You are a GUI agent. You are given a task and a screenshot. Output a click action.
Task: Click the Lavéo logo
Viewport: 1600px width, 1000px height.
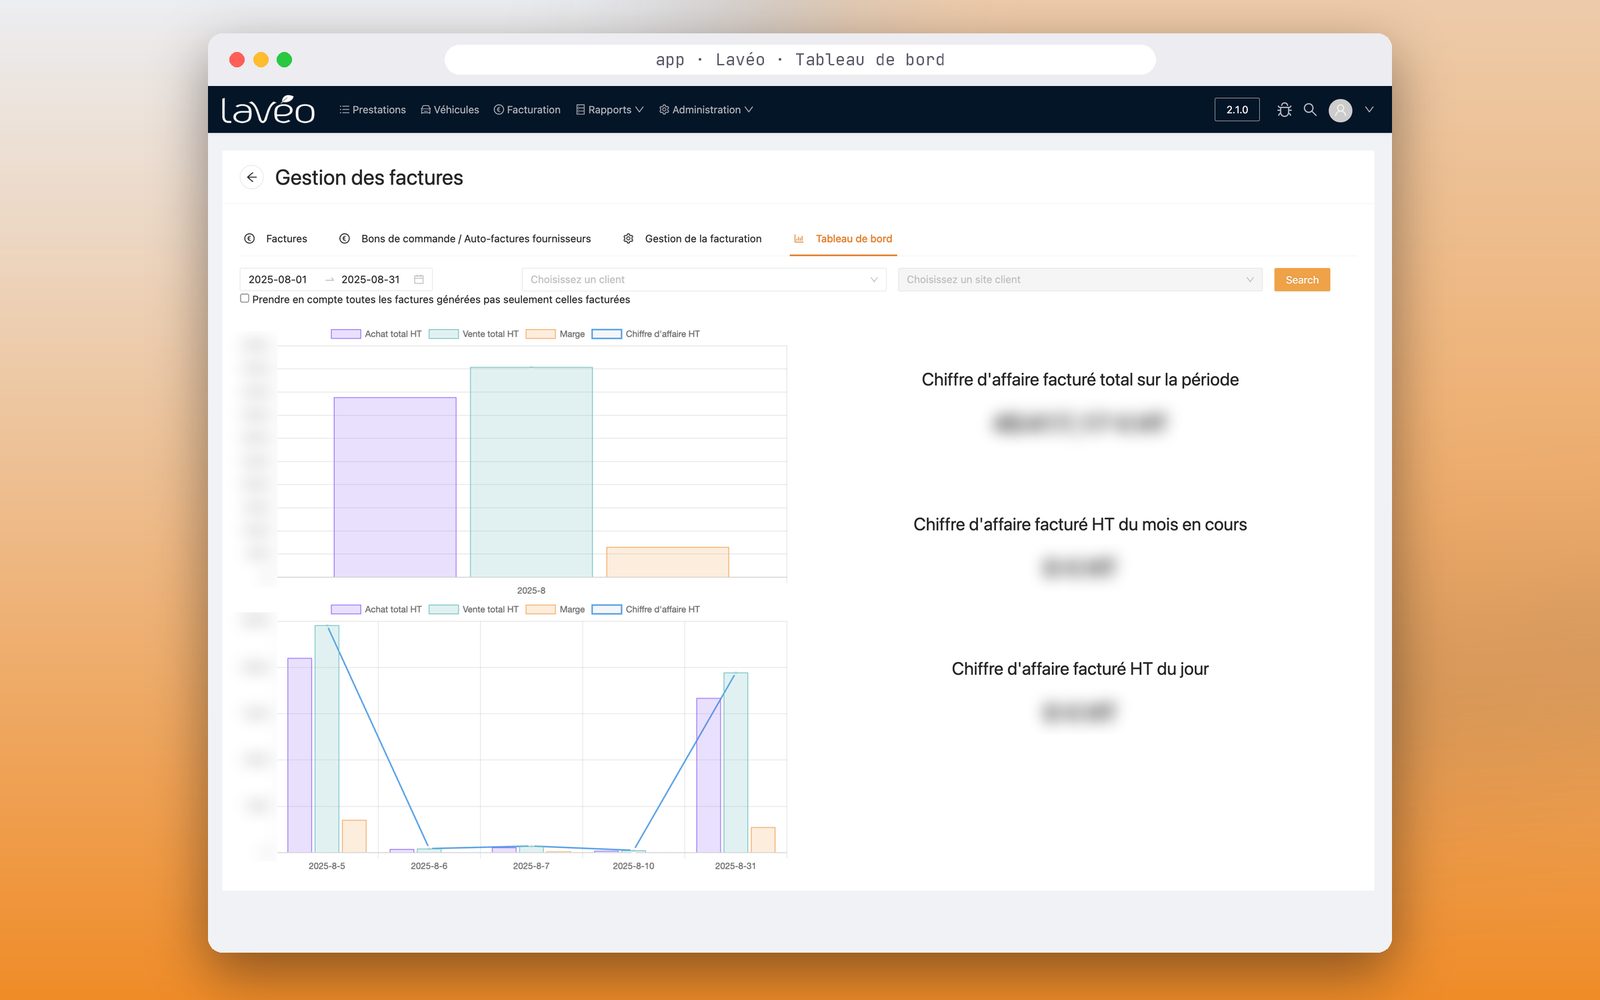268,109
